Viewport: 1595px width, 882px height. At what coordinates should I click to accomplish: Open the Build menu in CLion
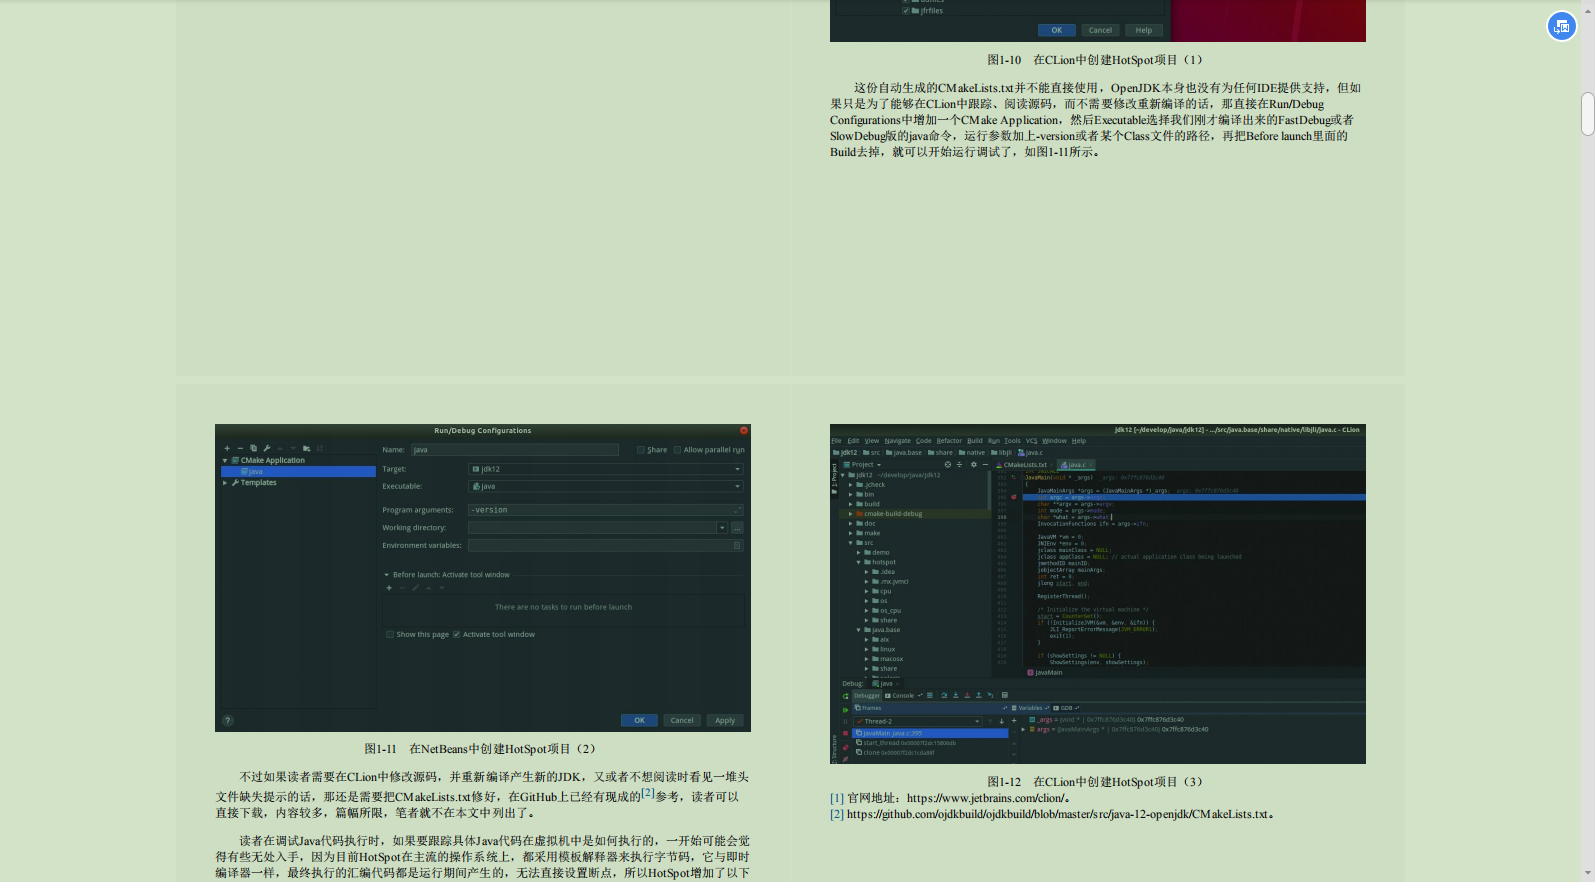975,440
